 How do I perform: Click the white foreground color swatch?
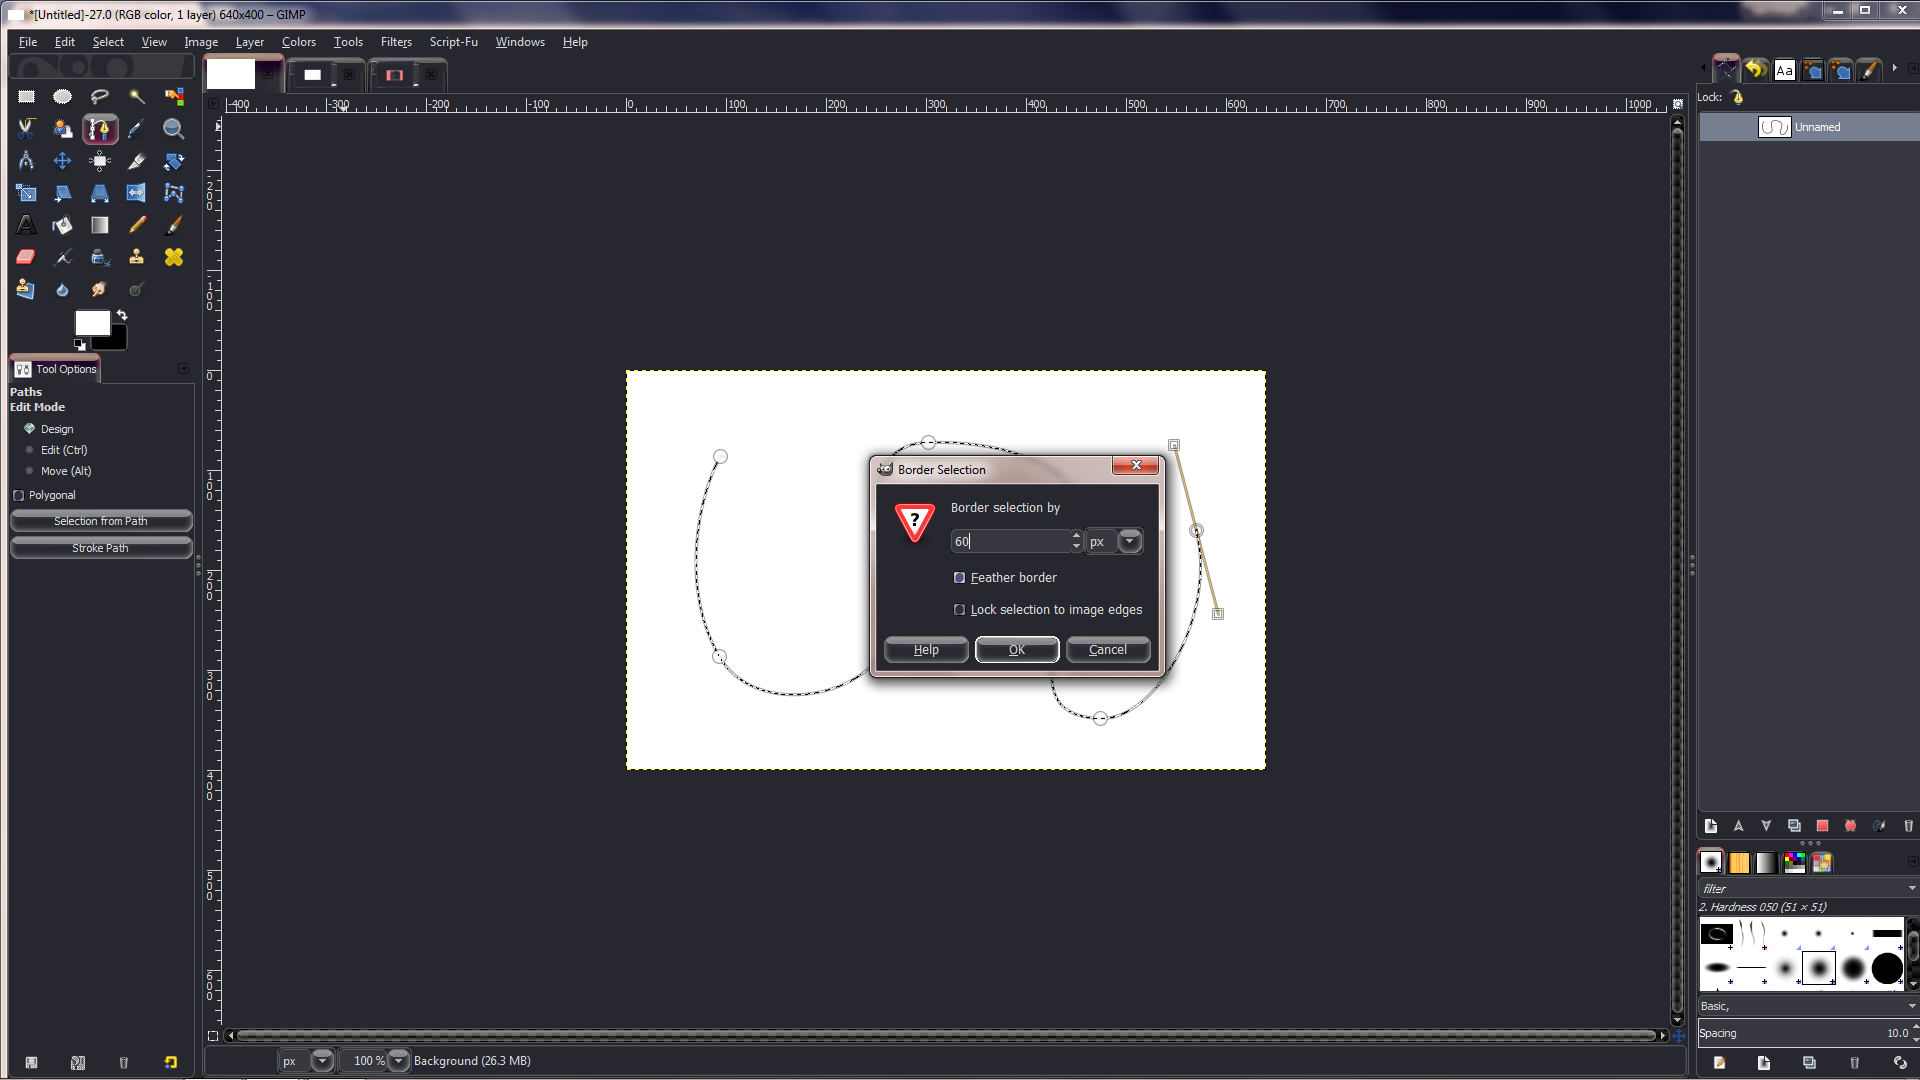click(91, 323)
